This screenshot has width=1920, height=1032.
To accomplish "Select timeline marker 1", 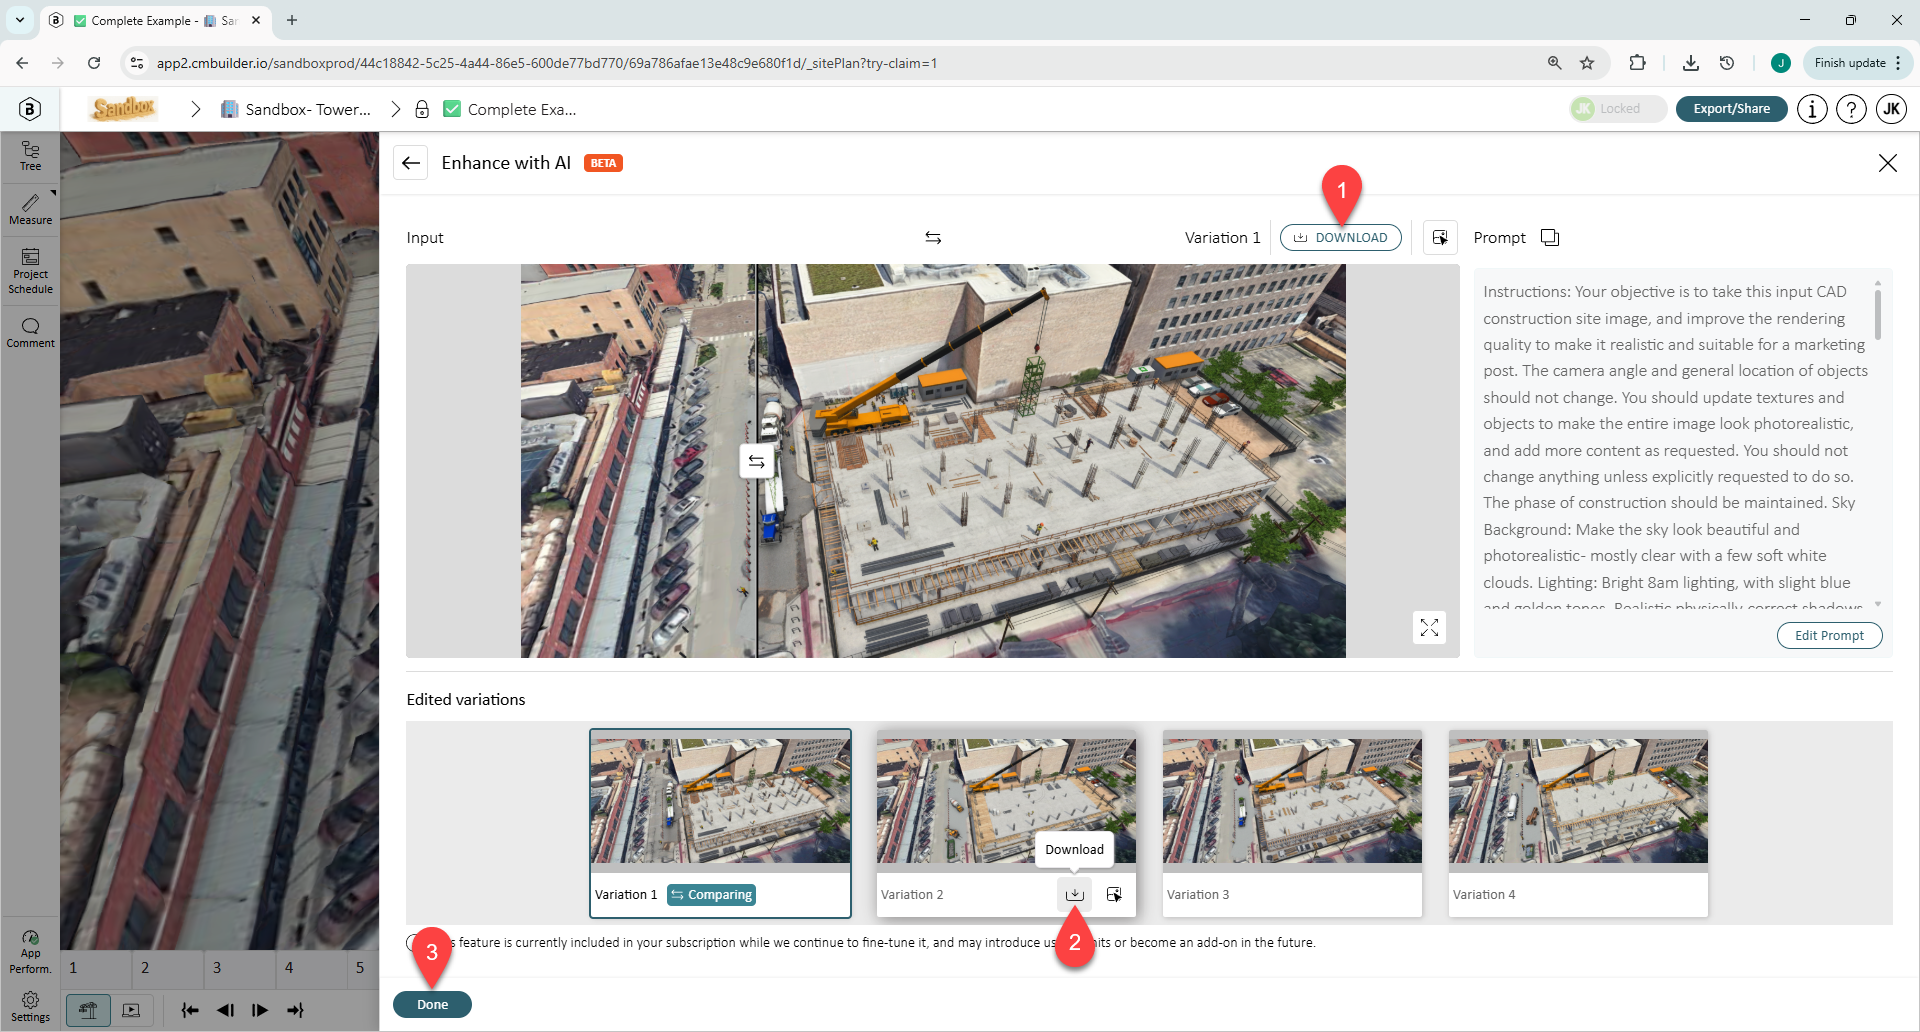I will (73, 968).
